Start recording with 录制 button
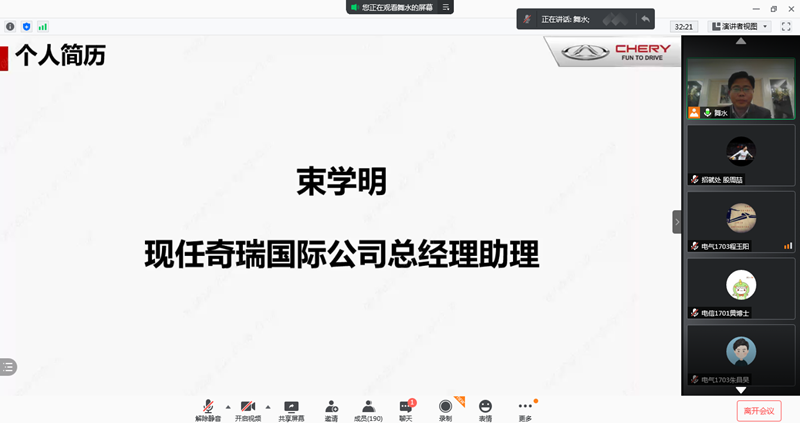The width and height of the screenshot is (800, 423). click(445, 408)
